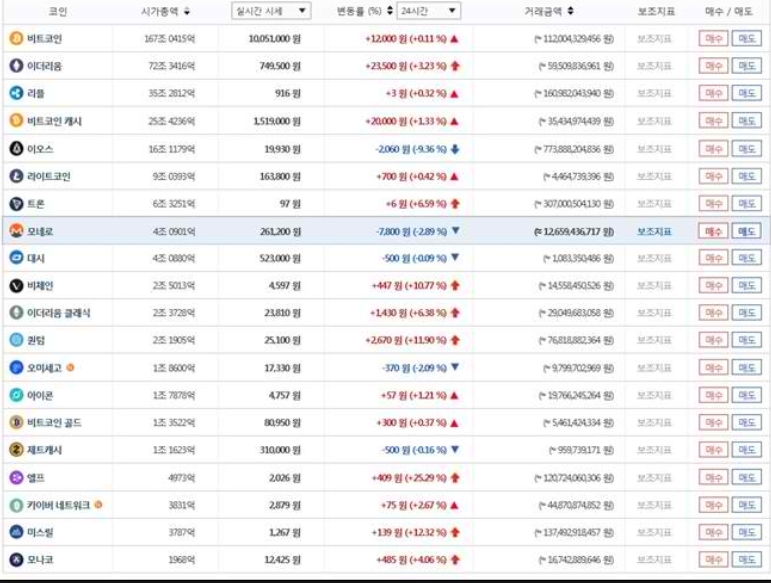
Task: Open 보조지표 link in 비트코인 row
Action: (x=654, y=38)
